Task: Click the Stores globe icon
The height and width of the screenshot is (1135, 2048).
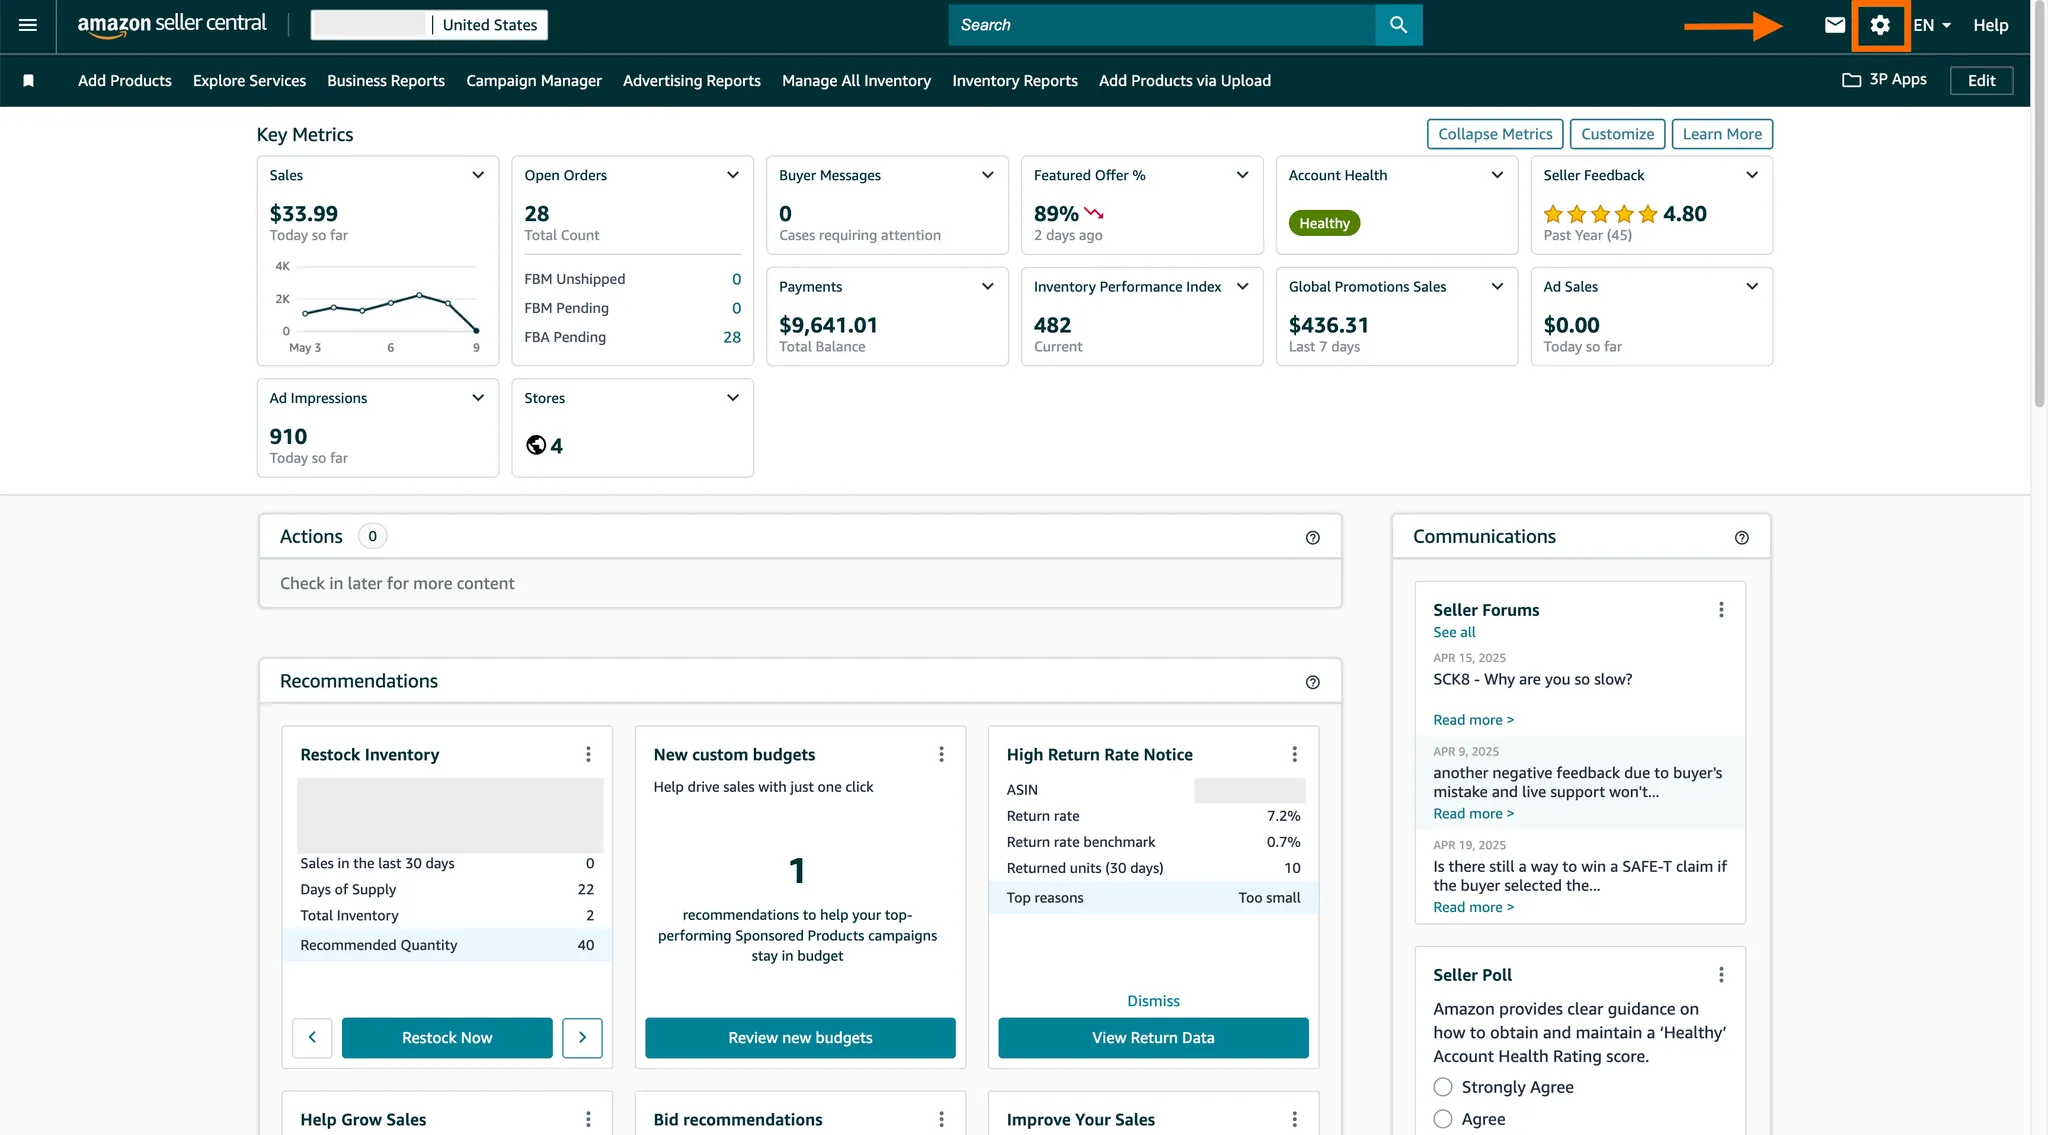Action: coord(536,446)
